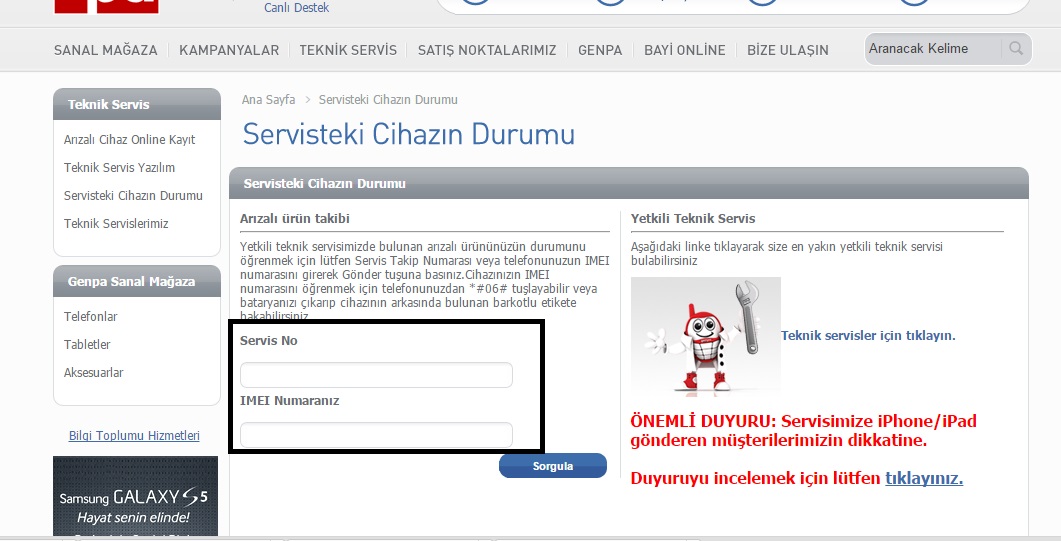The image size is (1061, 541).
Task: Click the Servis No input field
Action: pyautogui.click(x=376, y=375)
